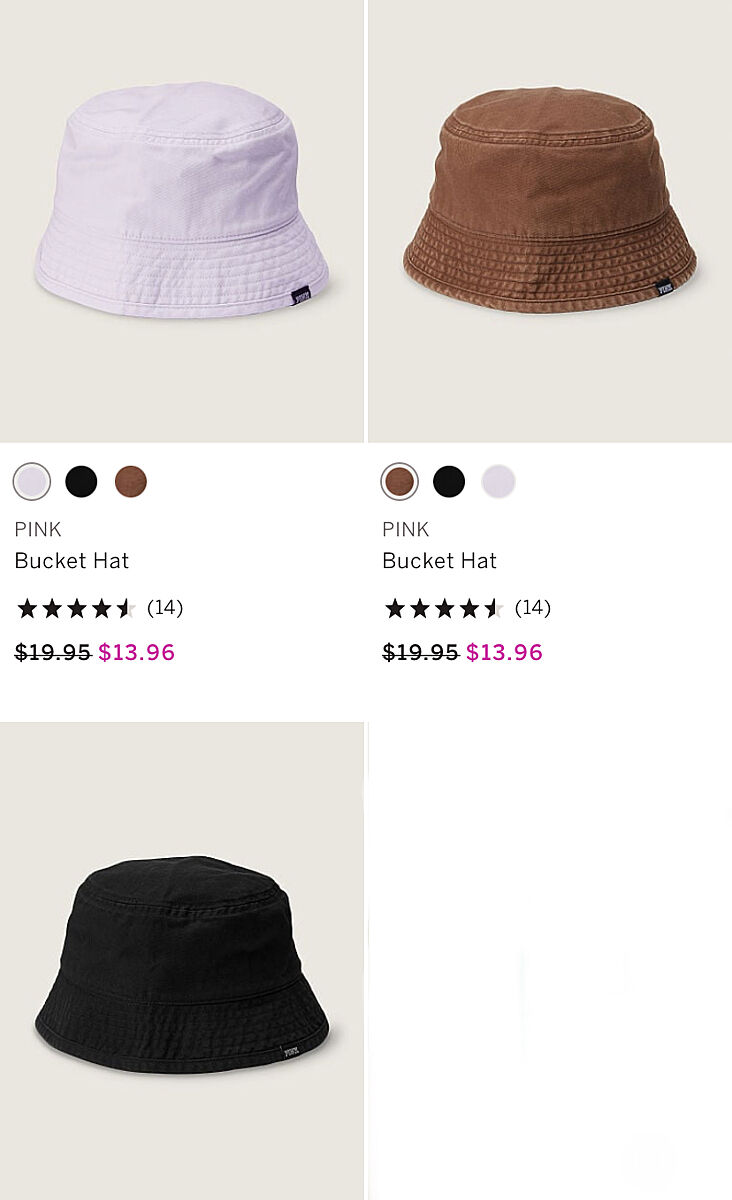Open the (14) reviews count for lilac hat
732x1200 pixels.
(x=165, y=608)
